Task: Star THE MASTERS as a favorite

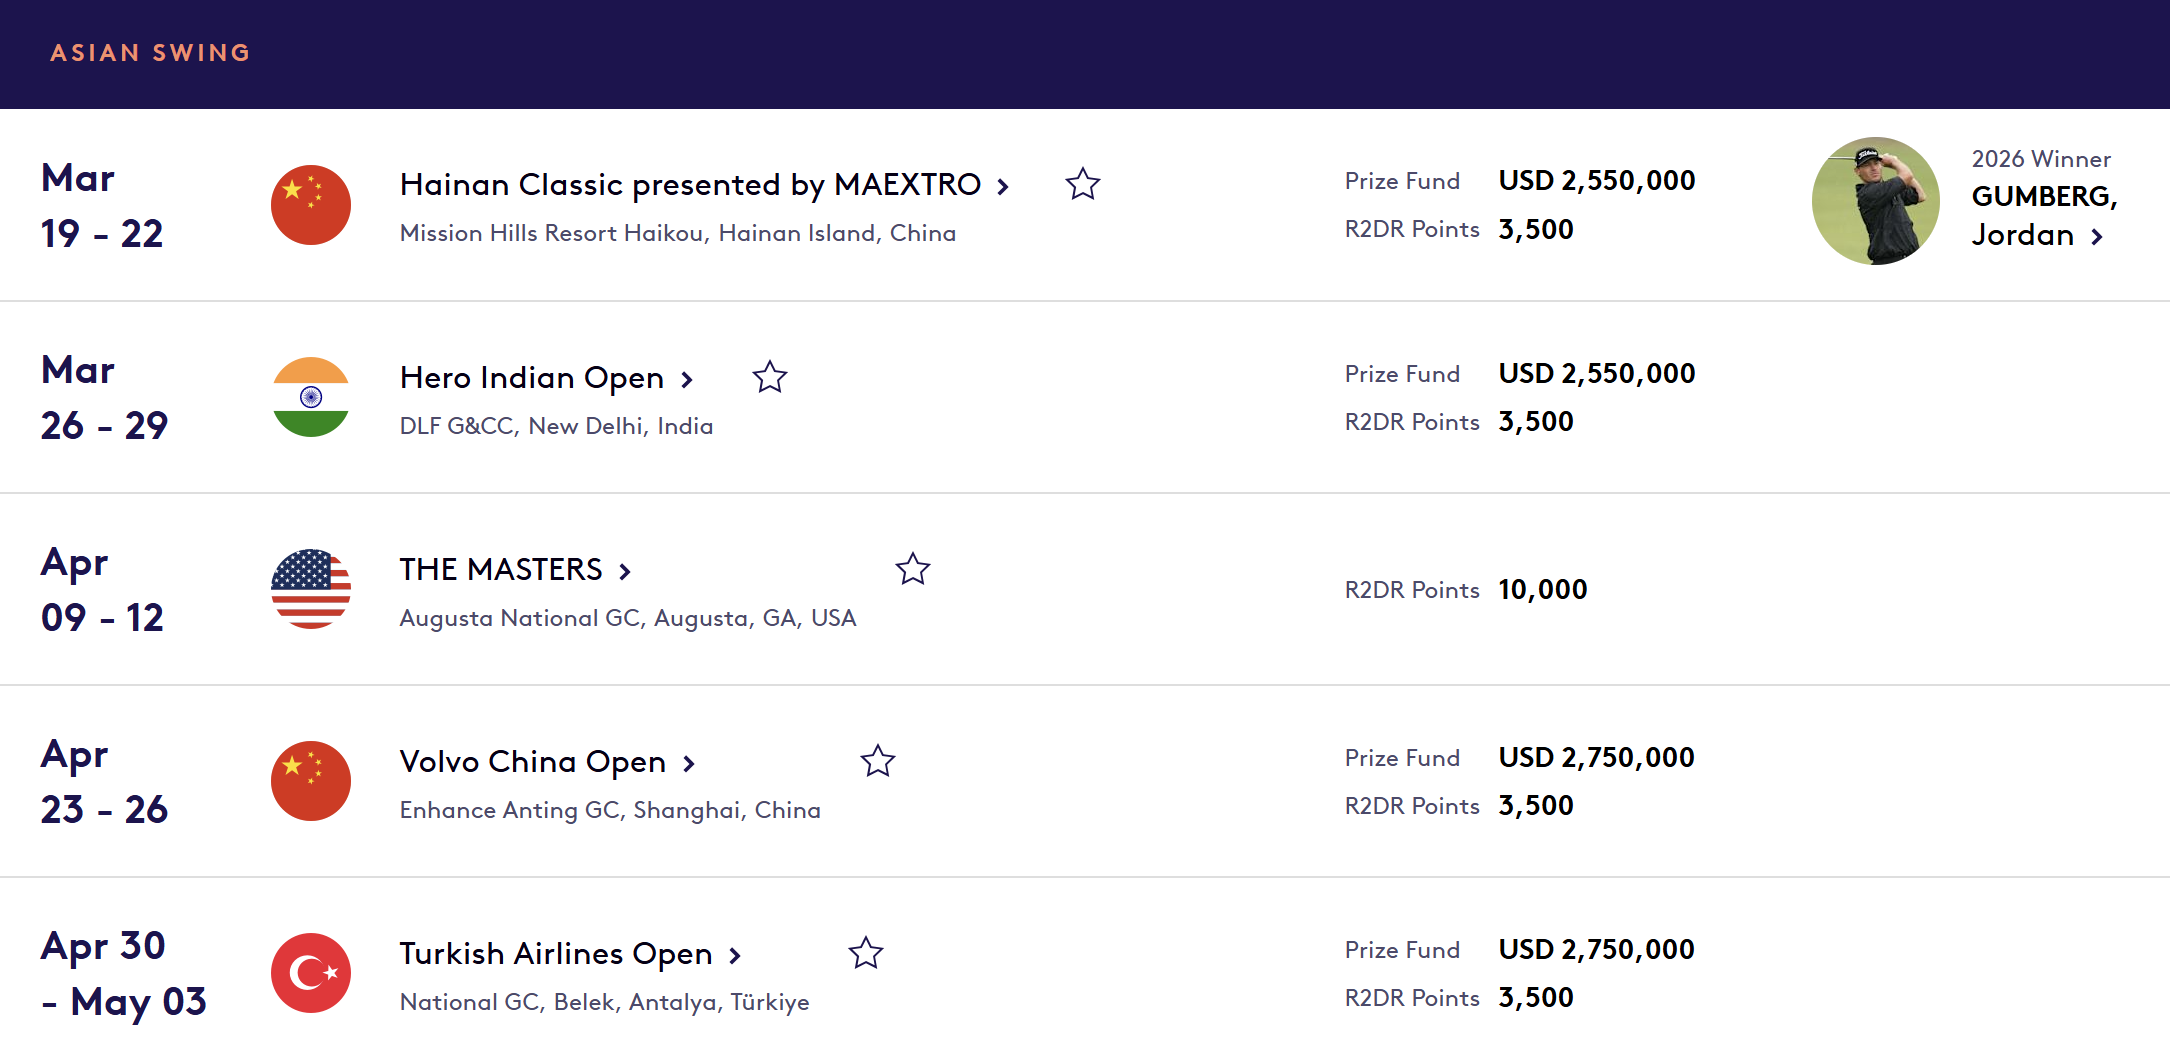Action: 913,569
